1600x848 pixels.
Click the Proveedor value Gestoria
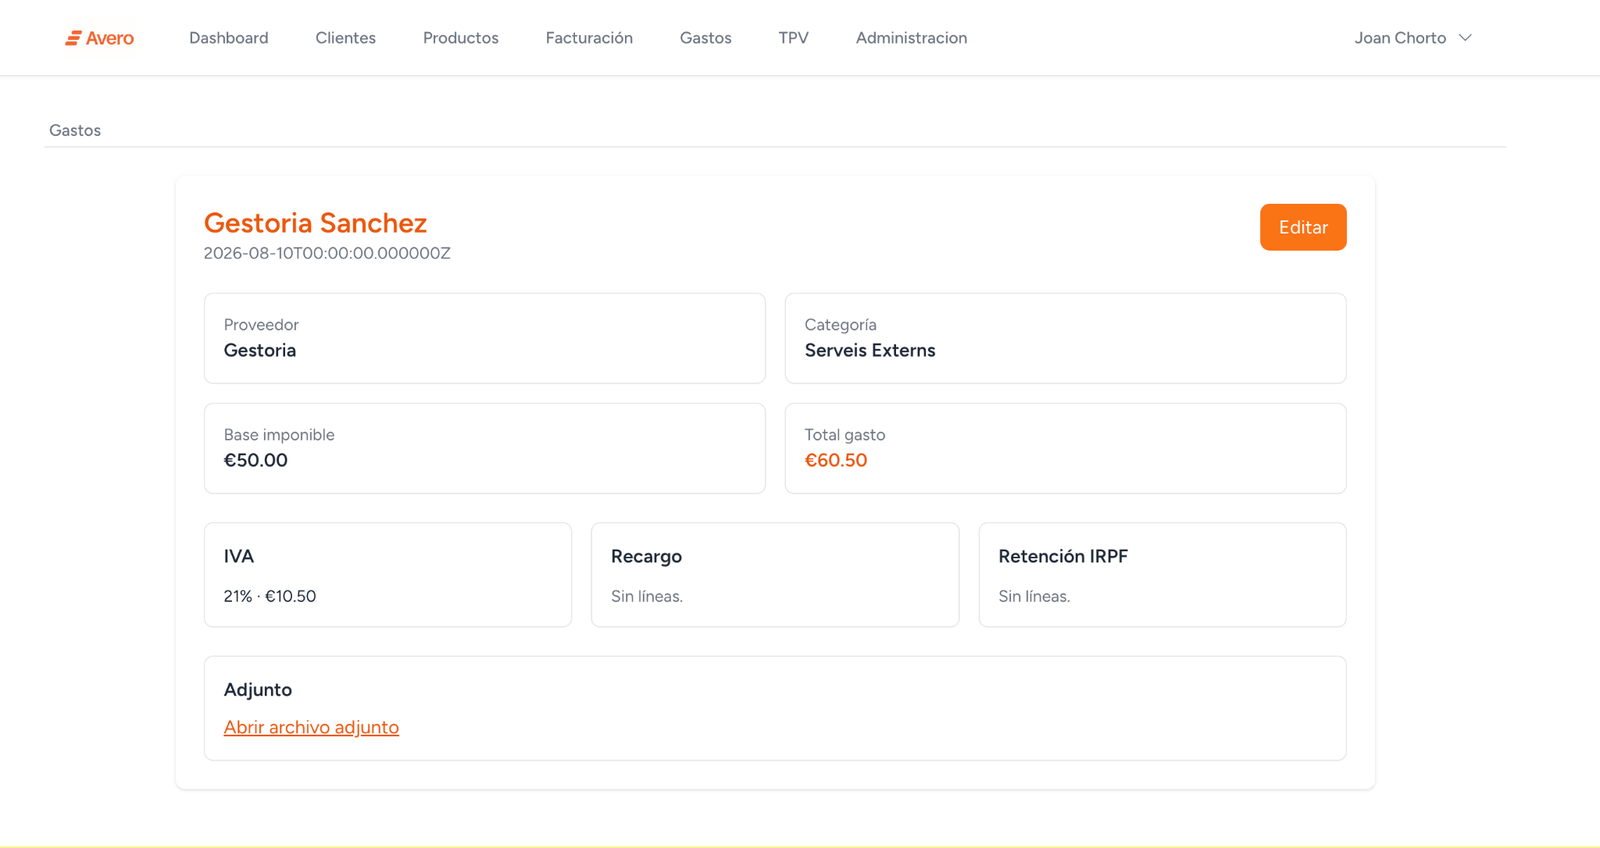260,350
